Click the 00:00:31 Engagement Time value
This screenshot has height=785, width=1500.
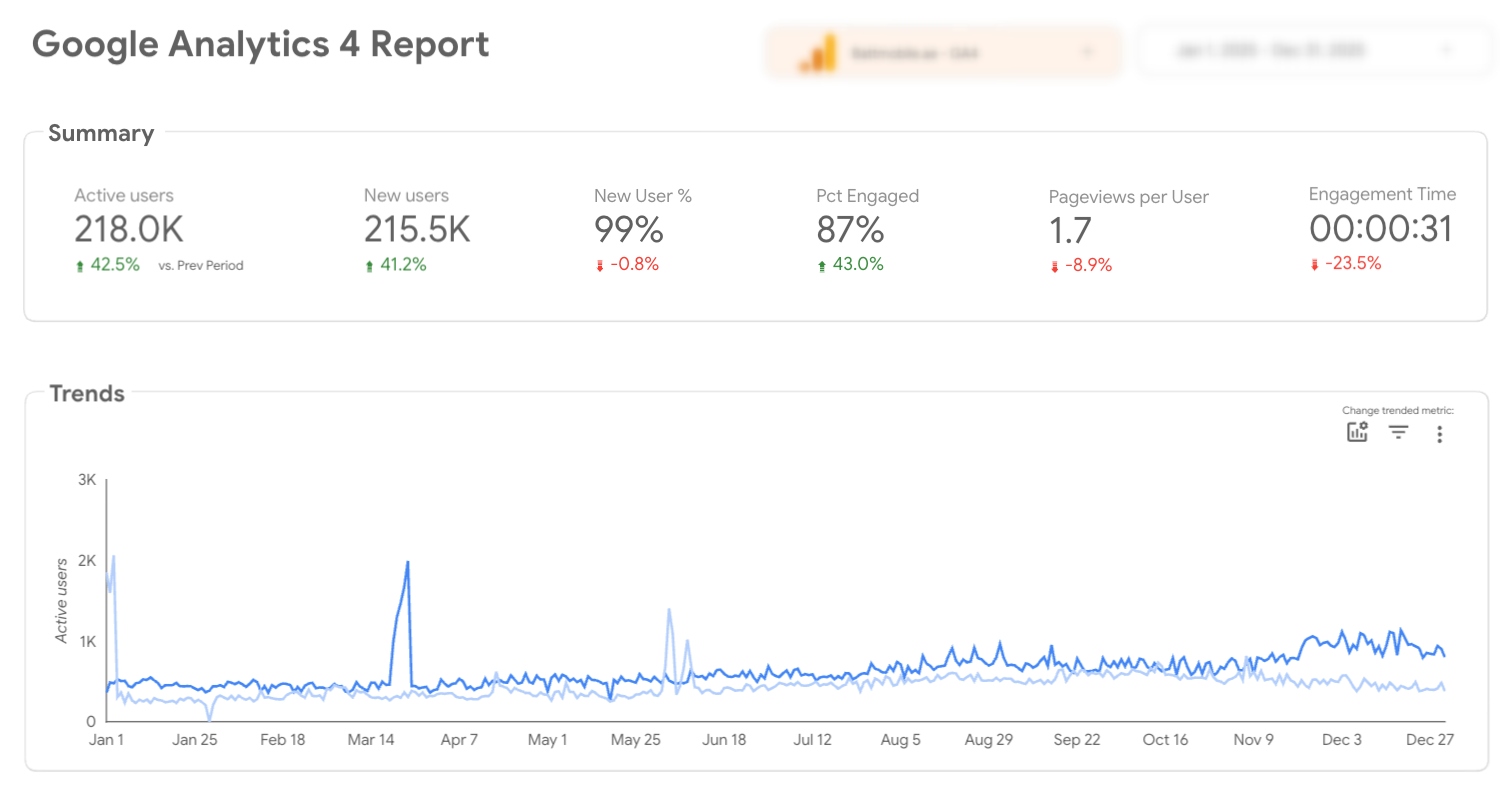pyautogui.click(x=1380, y=229)
